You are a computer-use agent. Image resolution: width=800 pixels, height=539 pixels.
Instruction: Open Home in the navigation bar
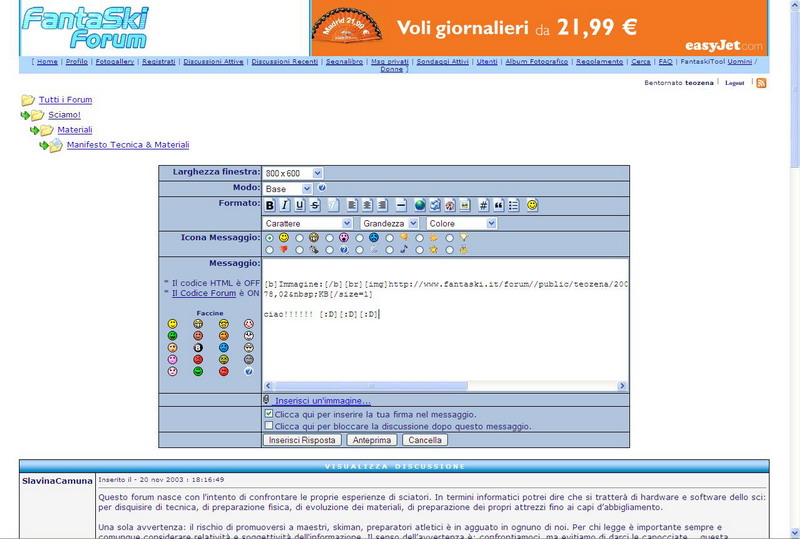(x=47, y=61)
